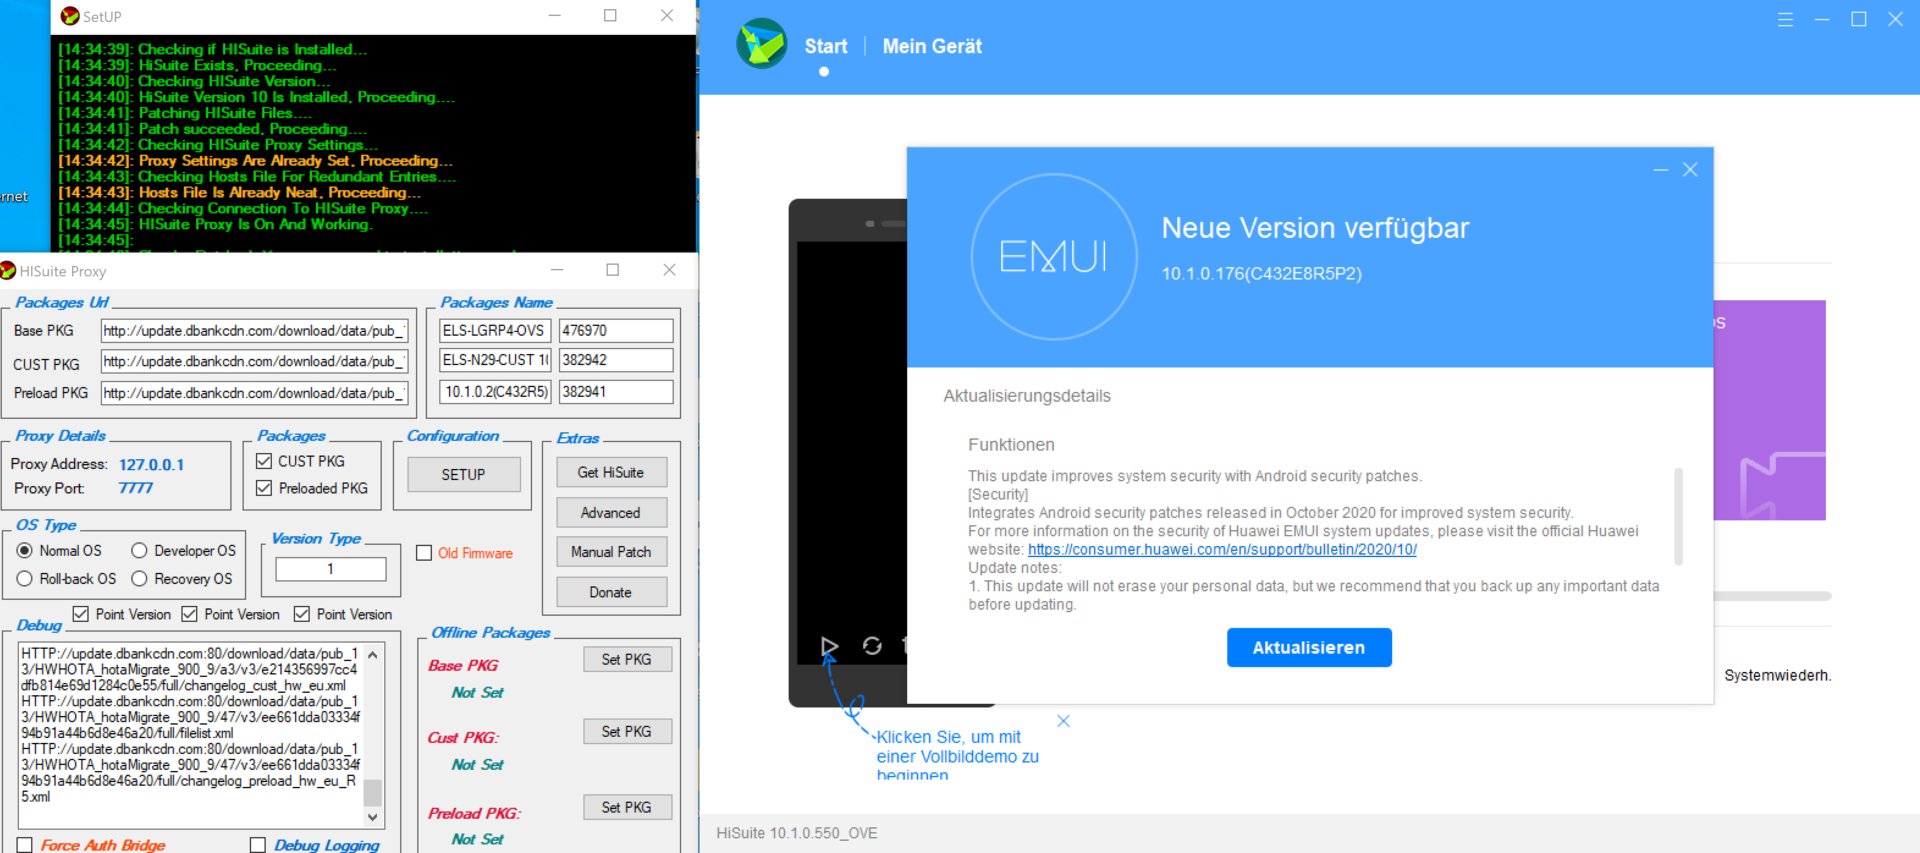Image resolution: width=1920 pixels, height=853 pixels.
Task: Click the refresh icon in the phone preview
Action: coord(872,646)
